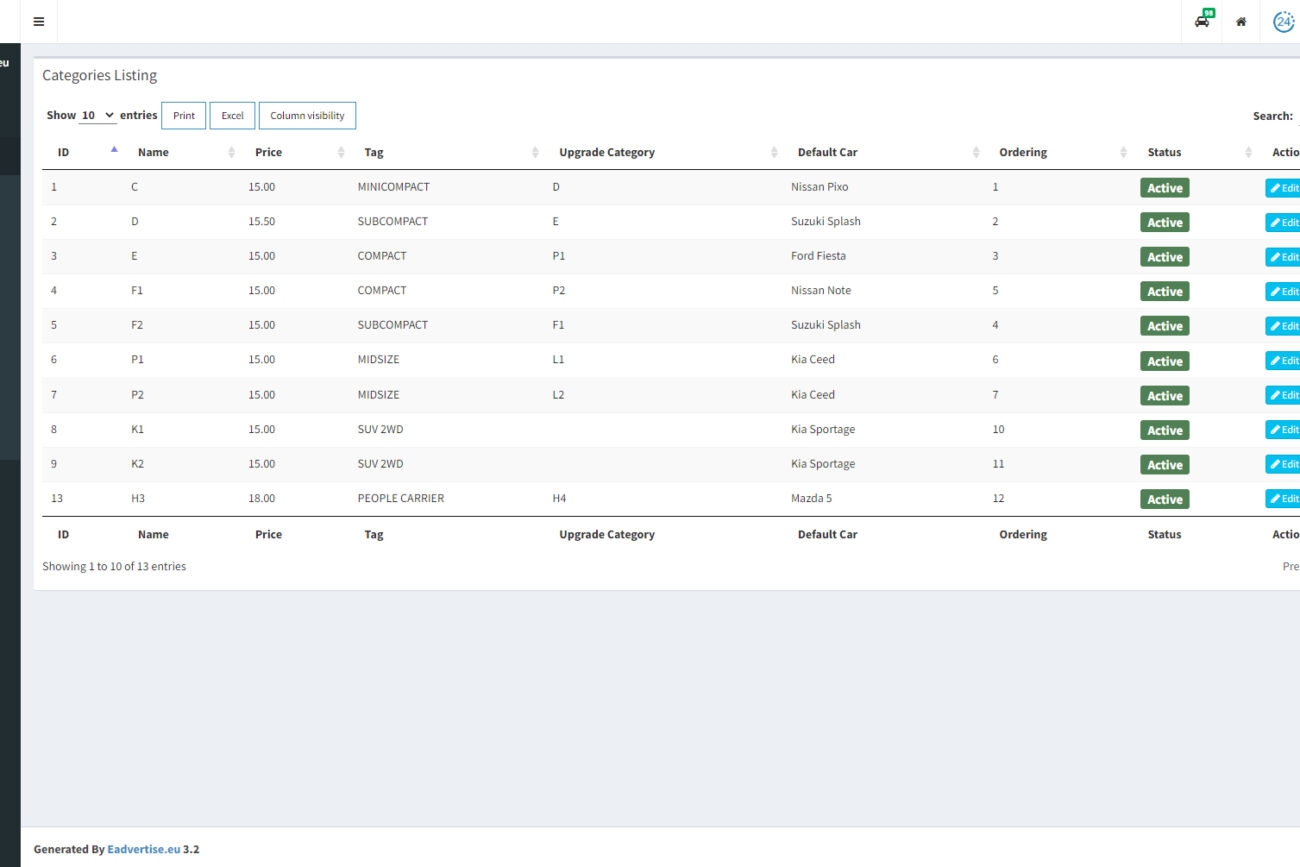The width and height of the screenshot is (1300, 867).
Task: Edit the H3 People Carrier category row
Action: pyautogui.click(x=1283, y=499)
